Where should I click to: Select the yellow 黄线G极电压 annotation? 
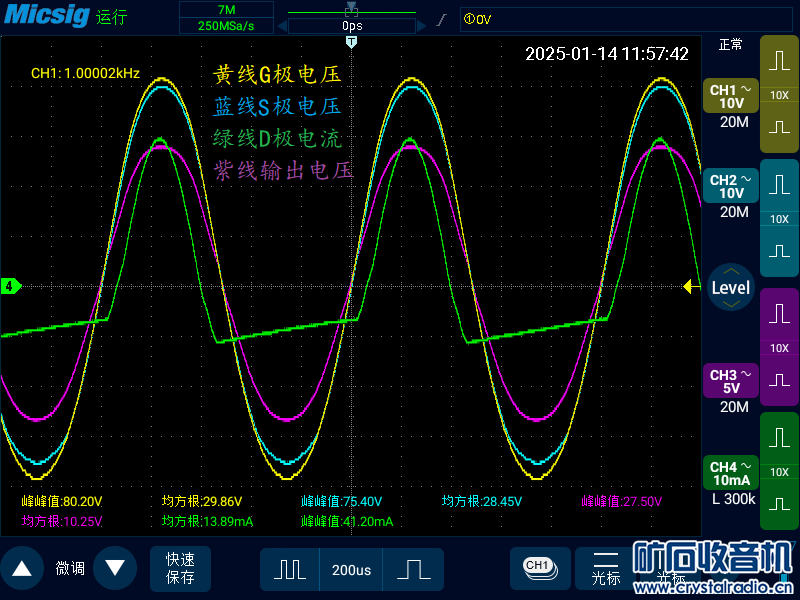coord(277,74)
